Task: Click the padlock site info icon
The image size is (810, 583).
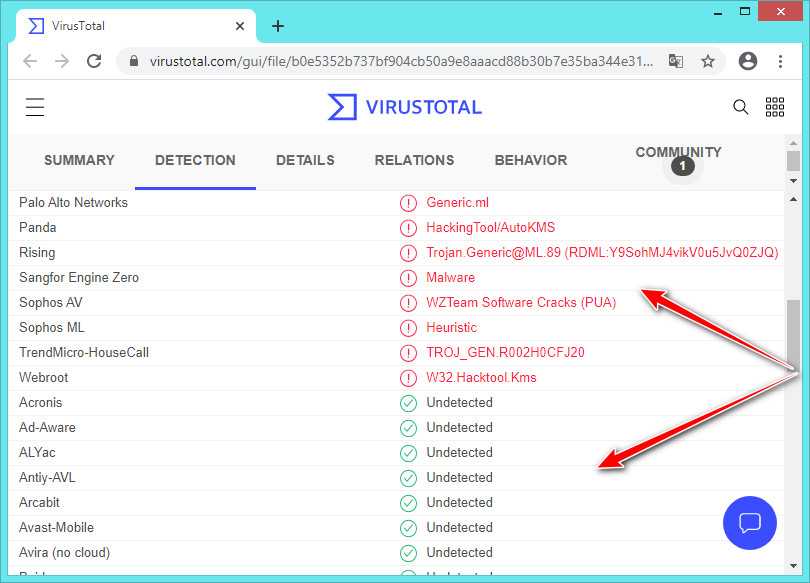Action: pos(134,61)
